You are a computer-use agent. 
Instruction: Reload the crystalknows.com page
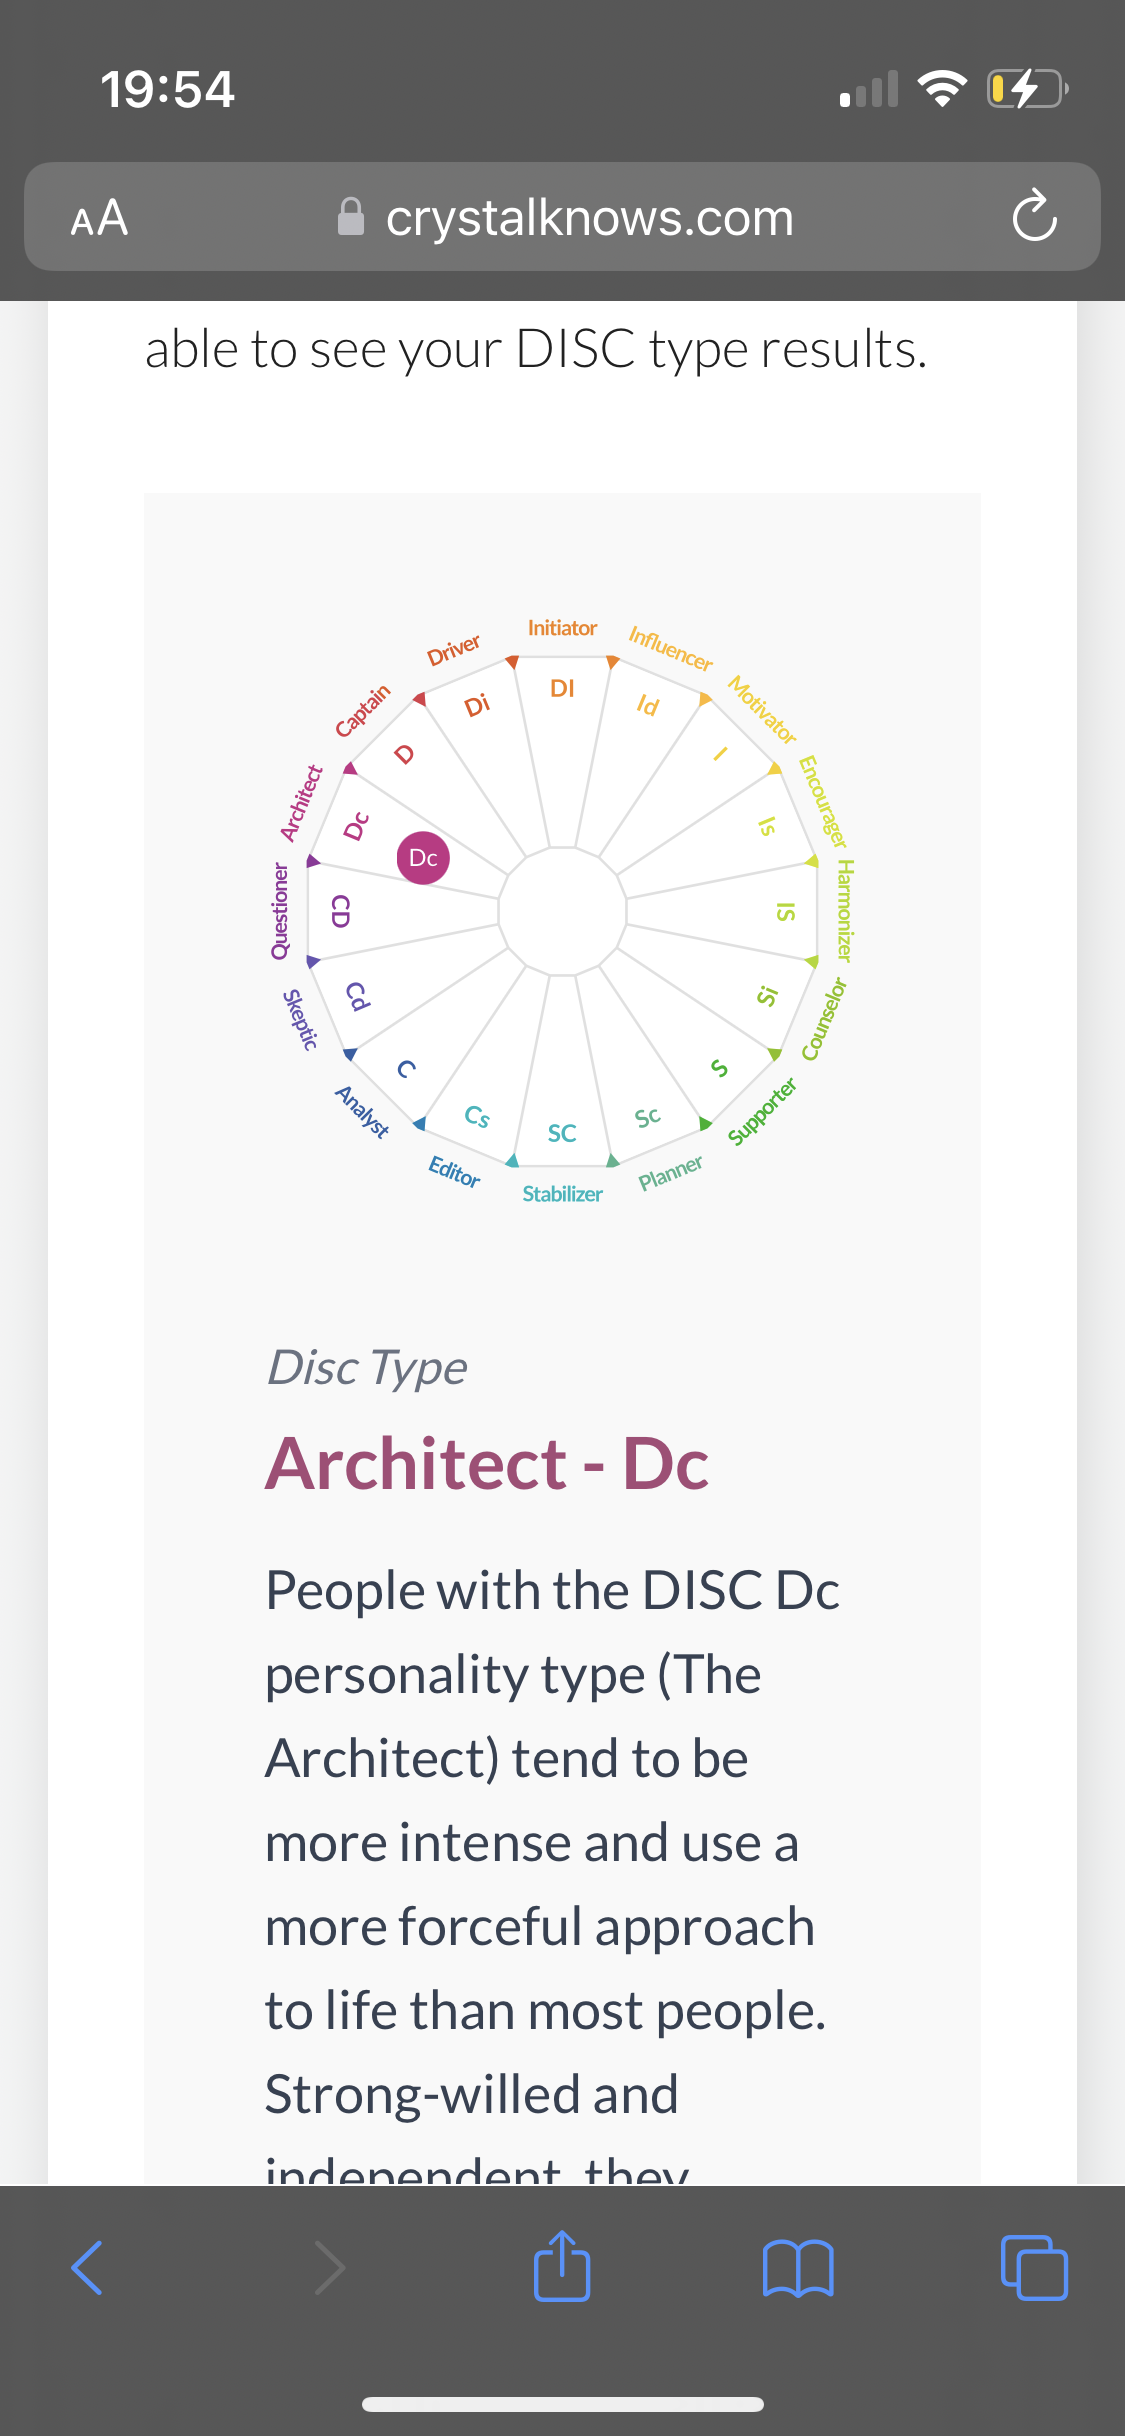tap(1033, 217)
